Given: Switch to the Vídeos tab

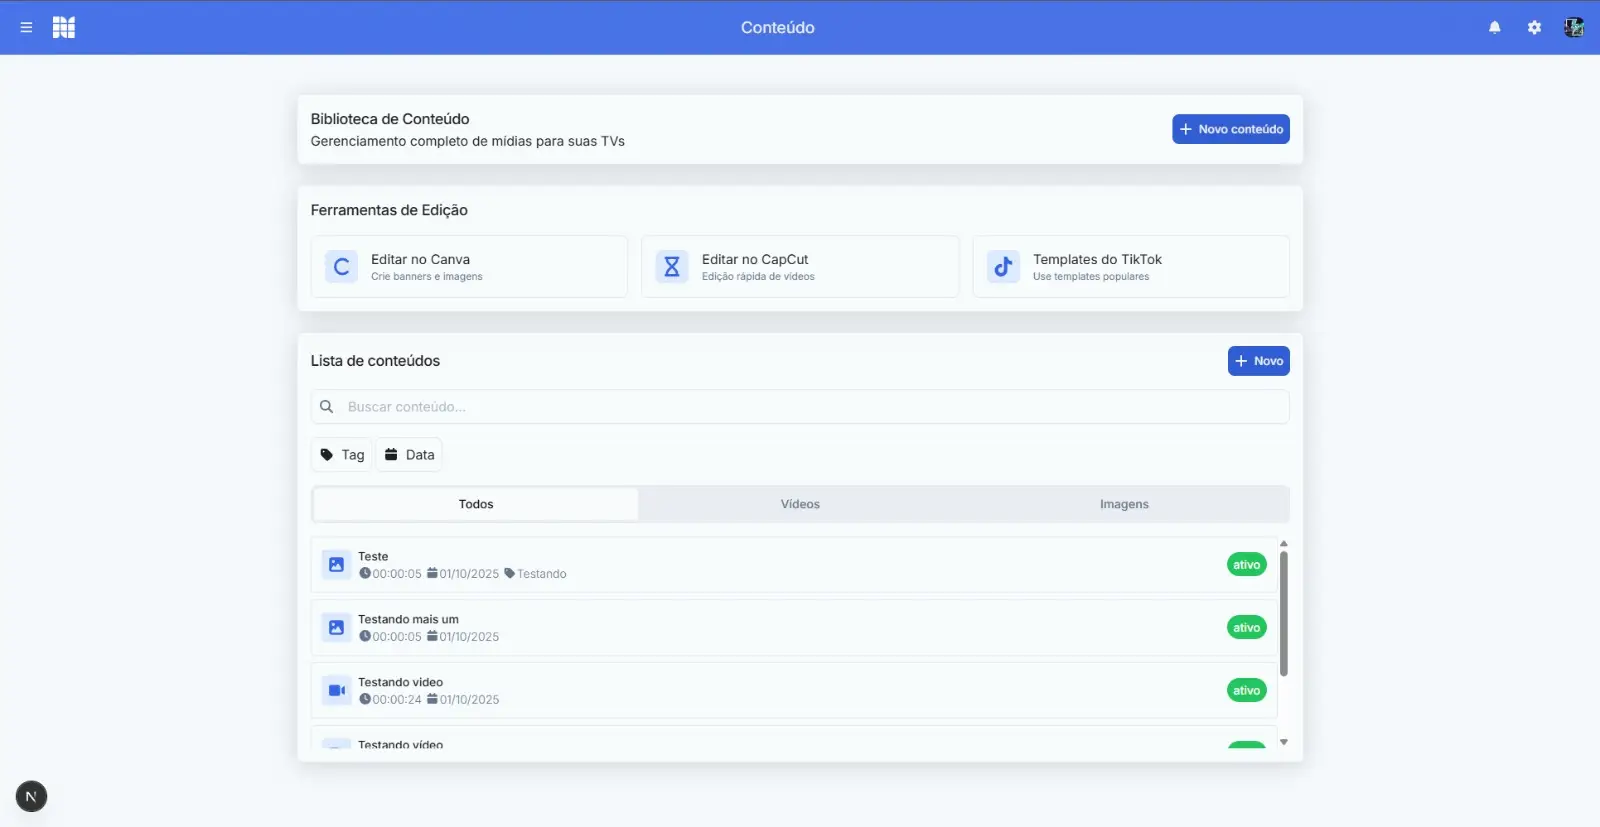Looking at the screenshot, I should [x=800, y=504].
